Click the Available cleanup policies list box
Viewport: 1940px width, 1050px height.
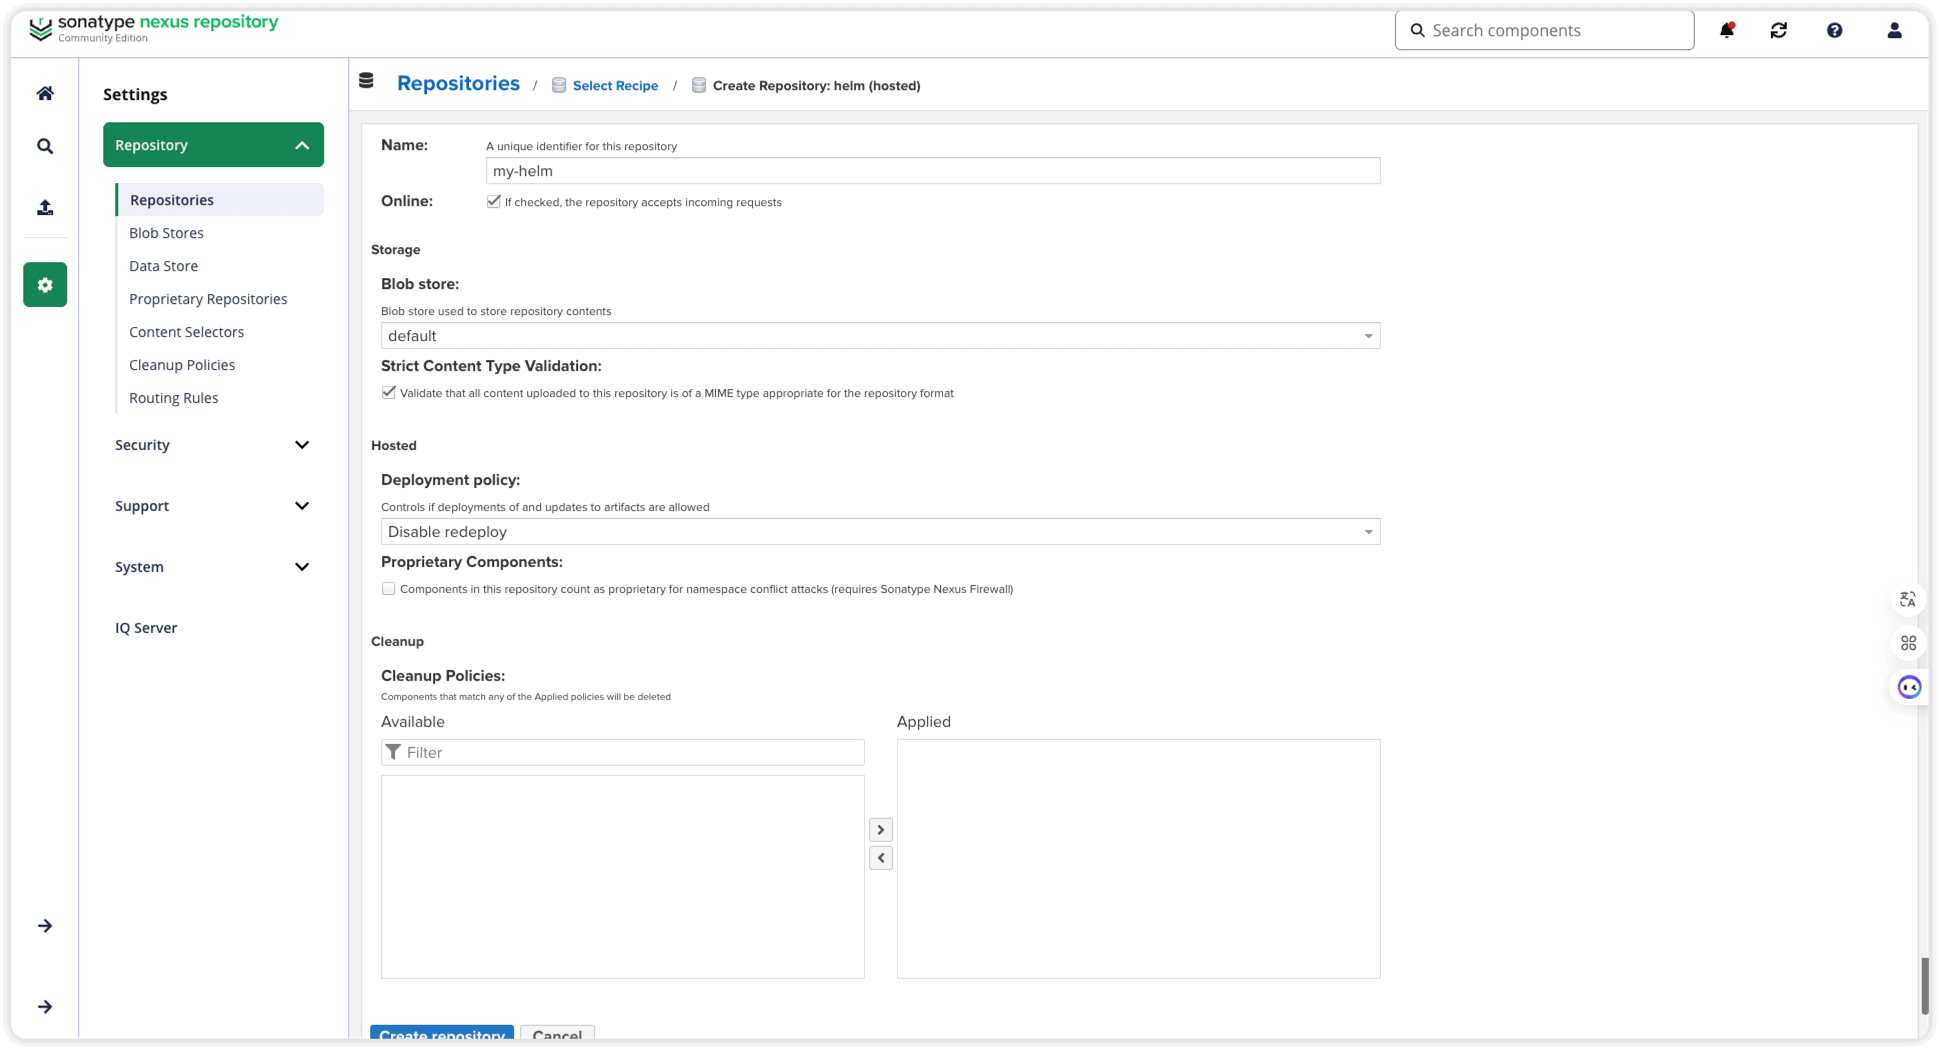[622, 877]
